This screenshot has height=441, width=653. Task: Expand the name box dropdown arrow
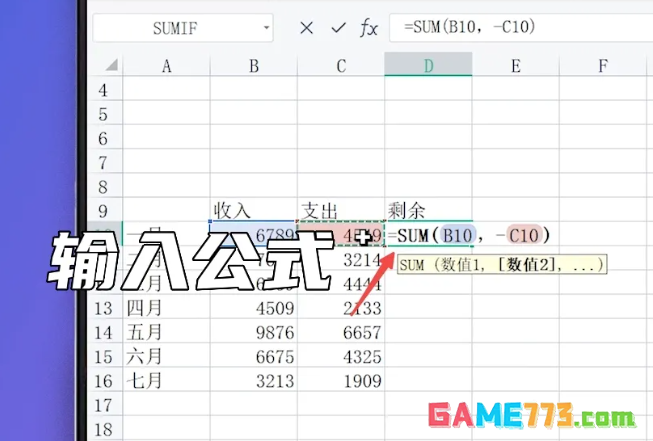click(x=264, y=28)
